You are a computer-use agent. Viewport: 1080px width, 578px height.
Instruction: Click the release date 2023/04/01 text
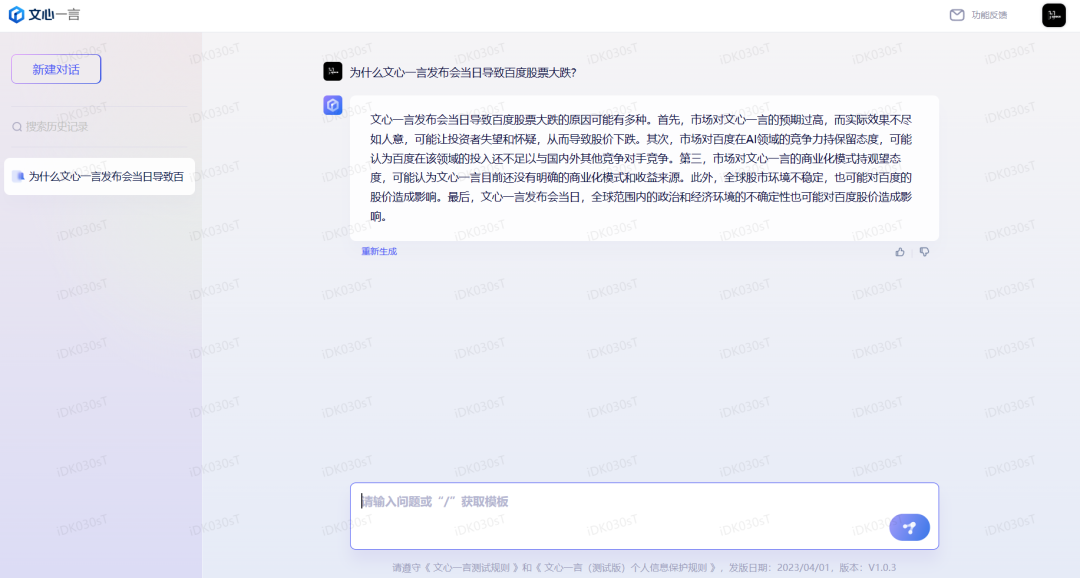(x=804, y=568)
